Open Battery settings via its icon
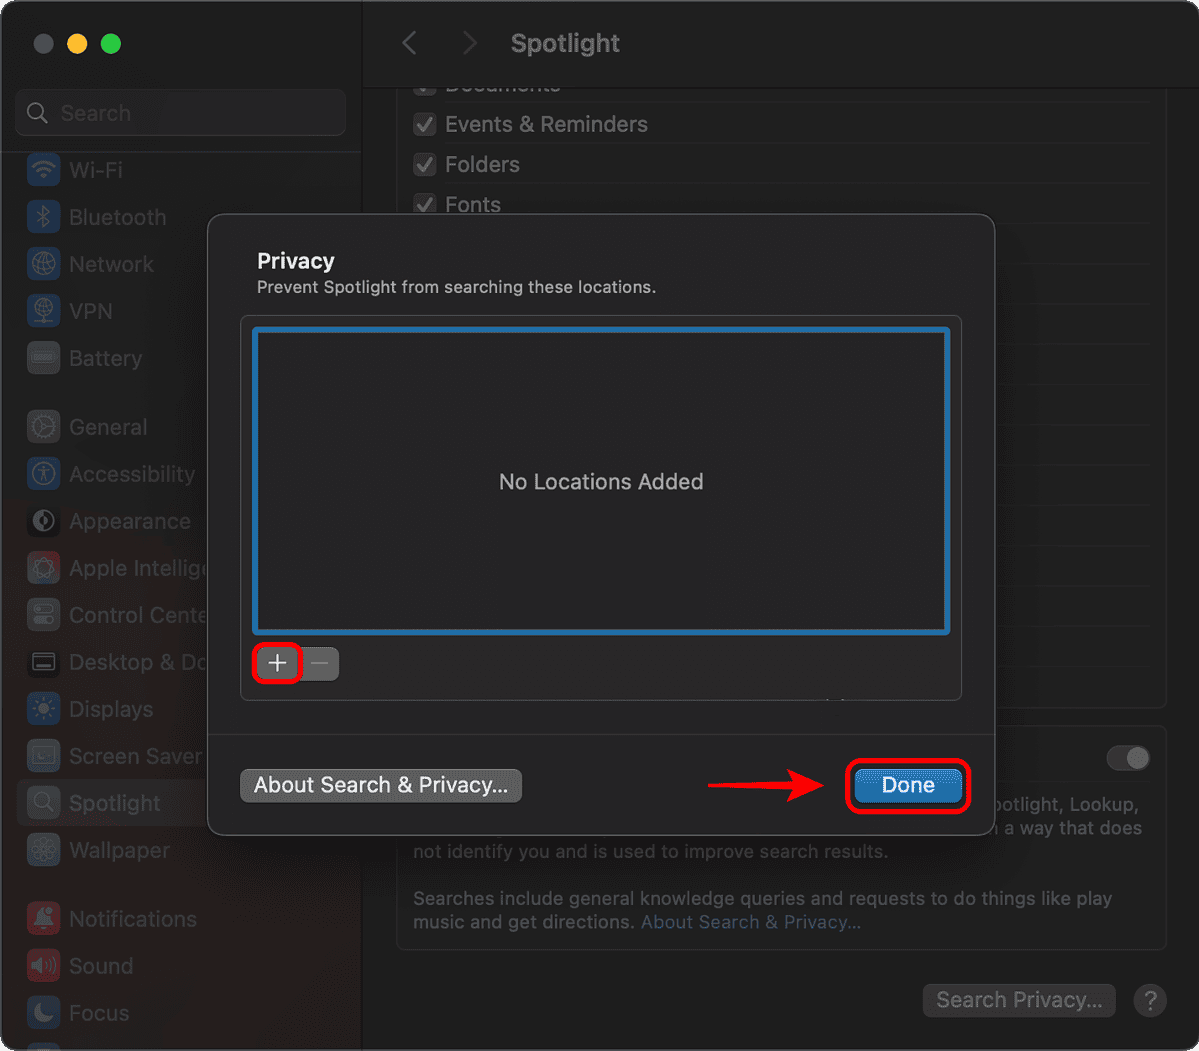Screen dimensions: 1199x1051 pos(42,358)
